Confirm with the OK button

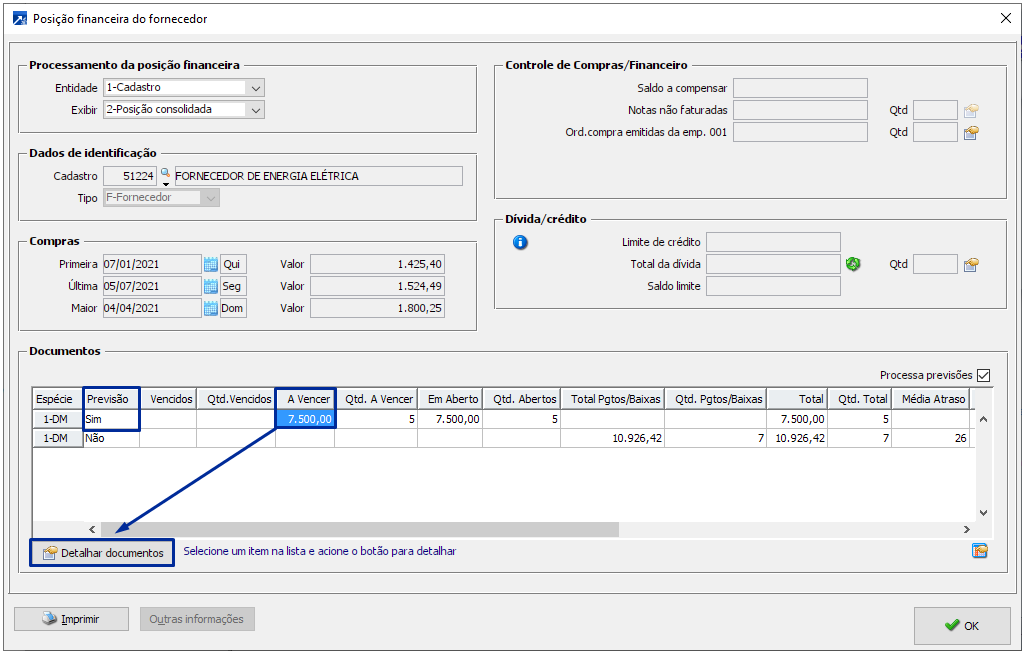click(961, 625)
